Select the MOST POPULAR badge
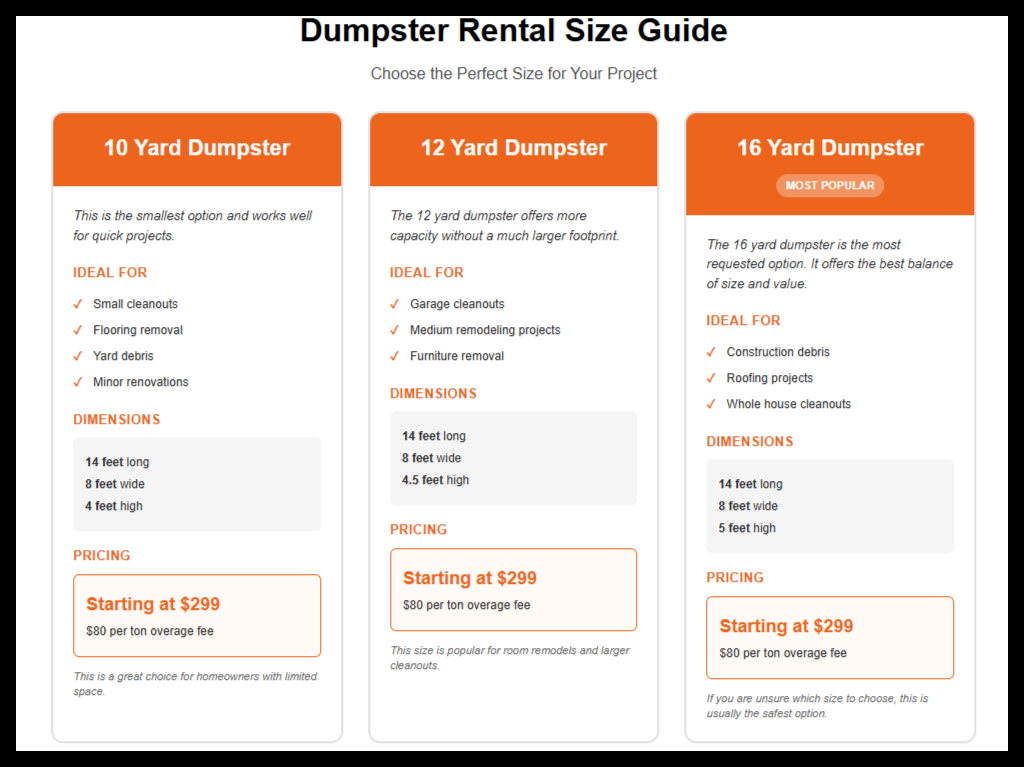 point(830,186)
